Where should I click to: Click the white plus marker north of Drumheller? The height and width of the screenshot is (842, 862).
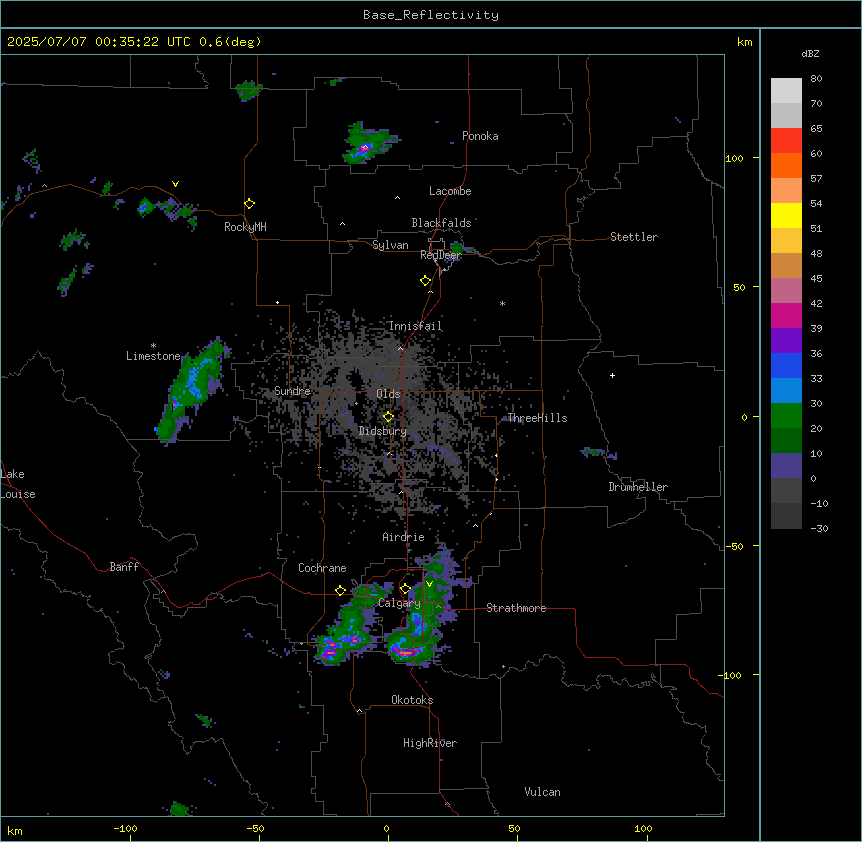612,375
